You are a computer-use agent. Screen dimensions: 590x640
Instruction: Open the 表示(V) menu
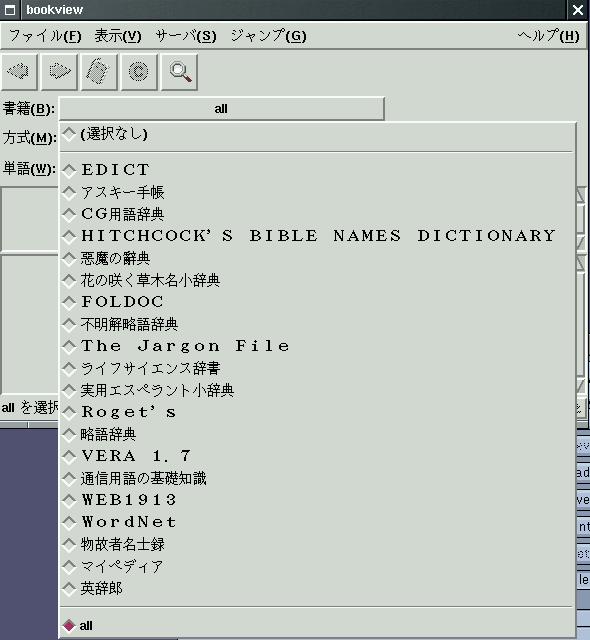[118, 36]
